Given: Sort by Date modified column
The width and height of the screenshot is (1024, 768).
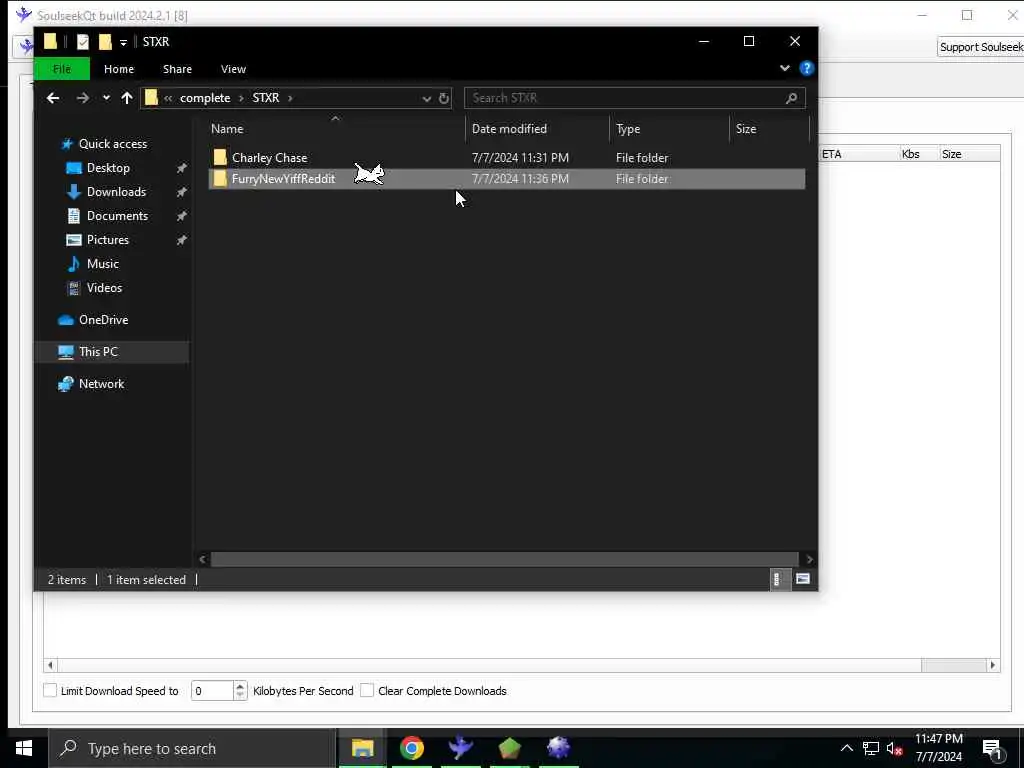Looking at the screenshot, I should point(537,129).
